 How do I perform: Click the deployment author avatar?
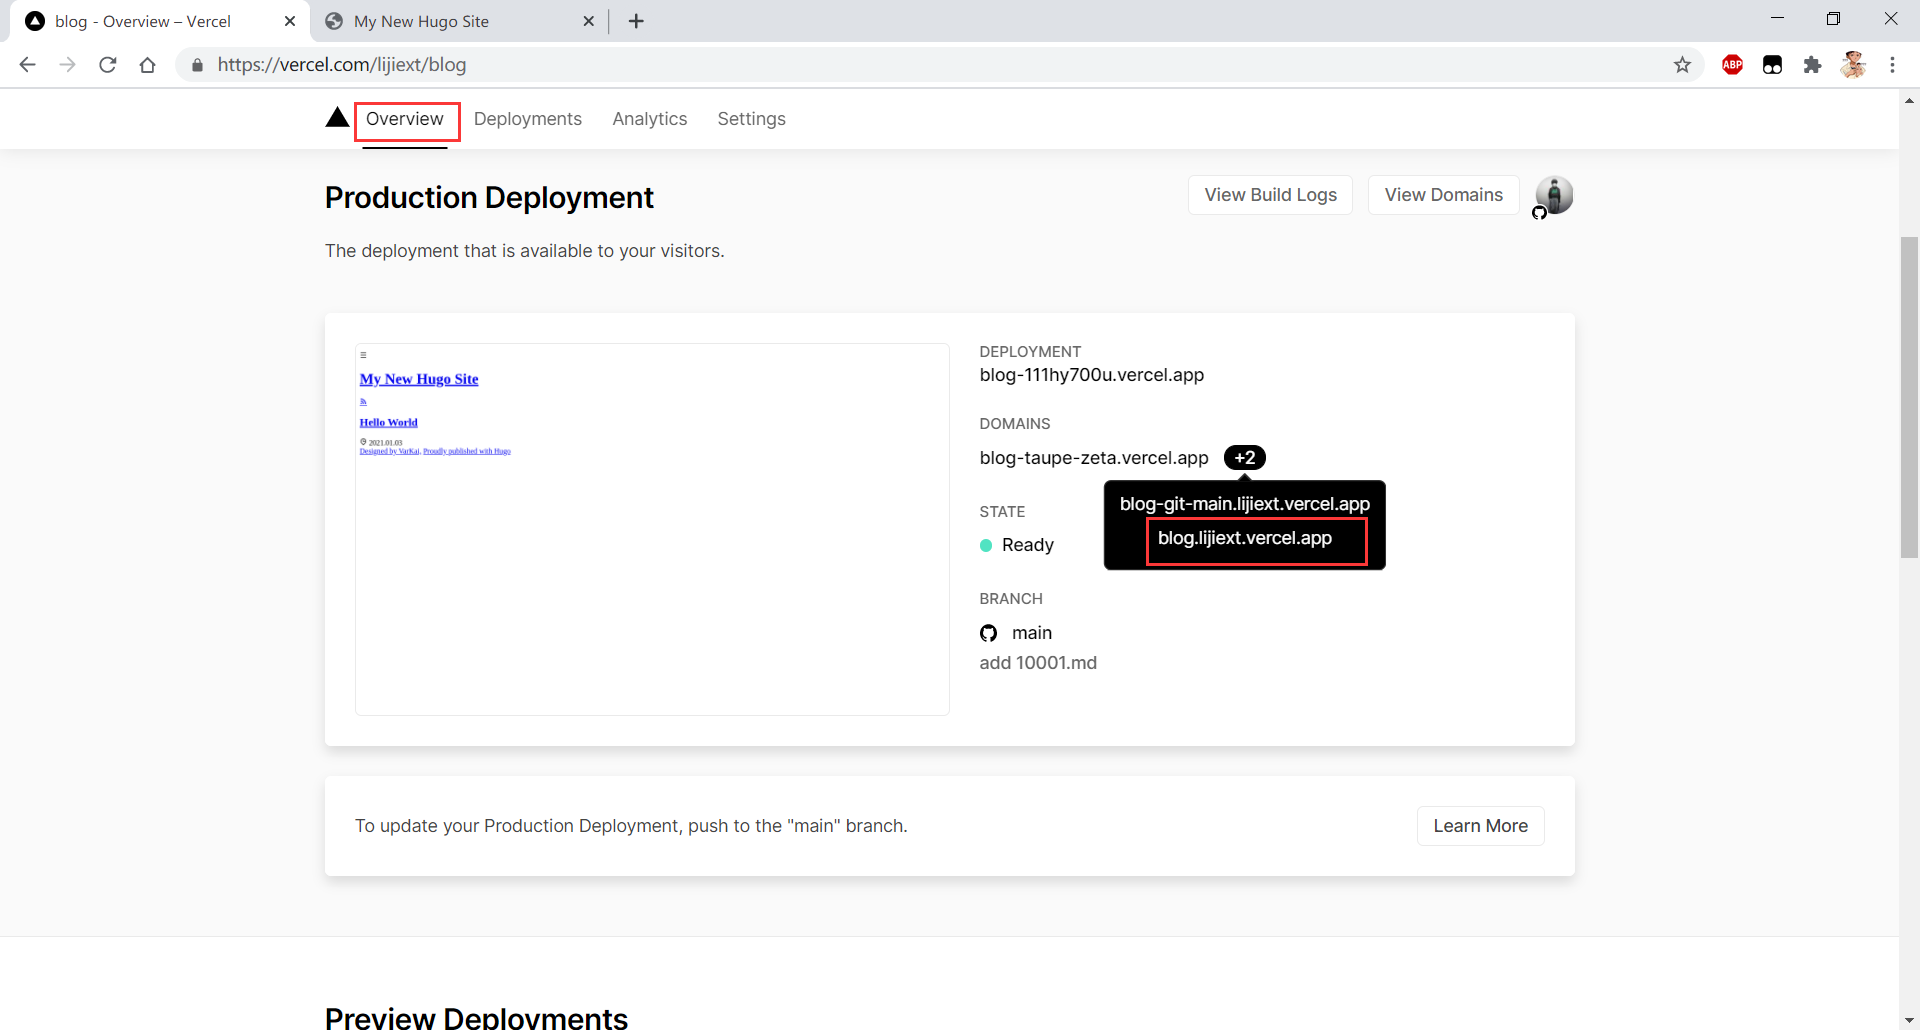coord(1554,195)
